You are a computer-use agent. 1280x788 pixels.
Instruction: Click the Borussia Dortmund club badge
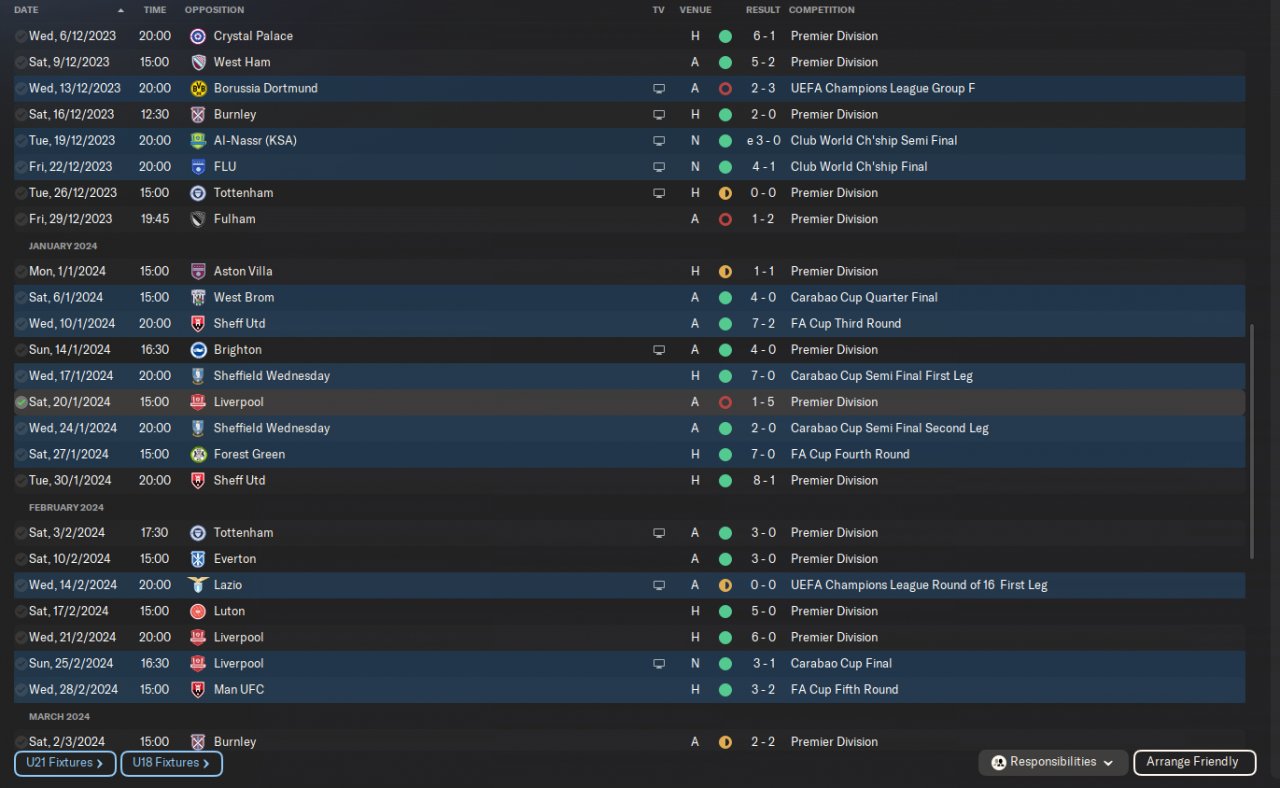click(198, 88)
